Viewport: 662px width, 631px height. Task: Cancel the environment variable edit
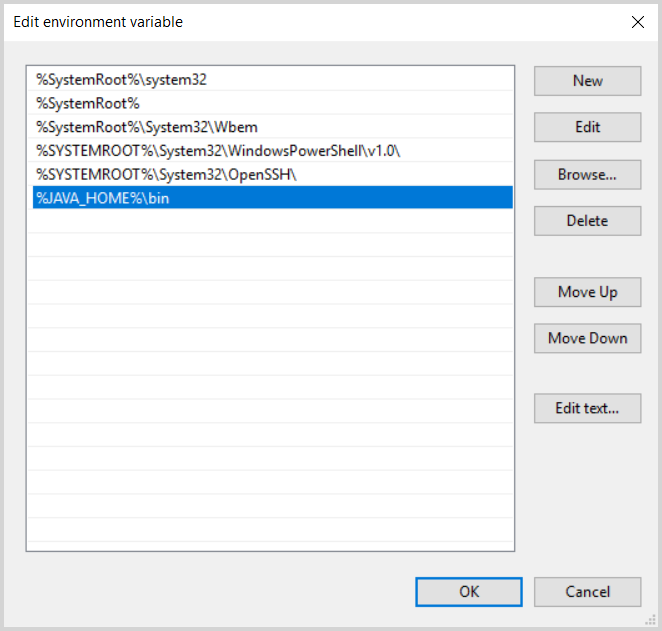pyautogui.click(x=587, y=591)
